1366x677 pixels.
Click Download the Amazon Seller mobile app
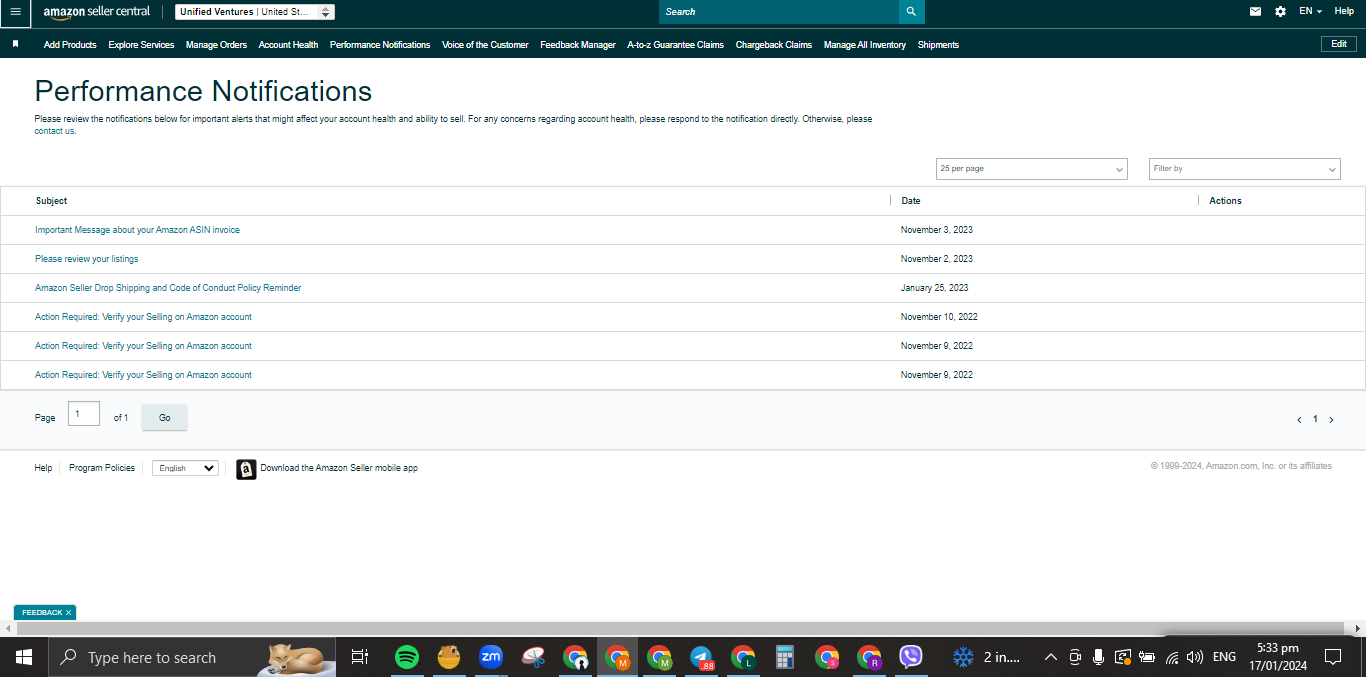pos(339,468)
